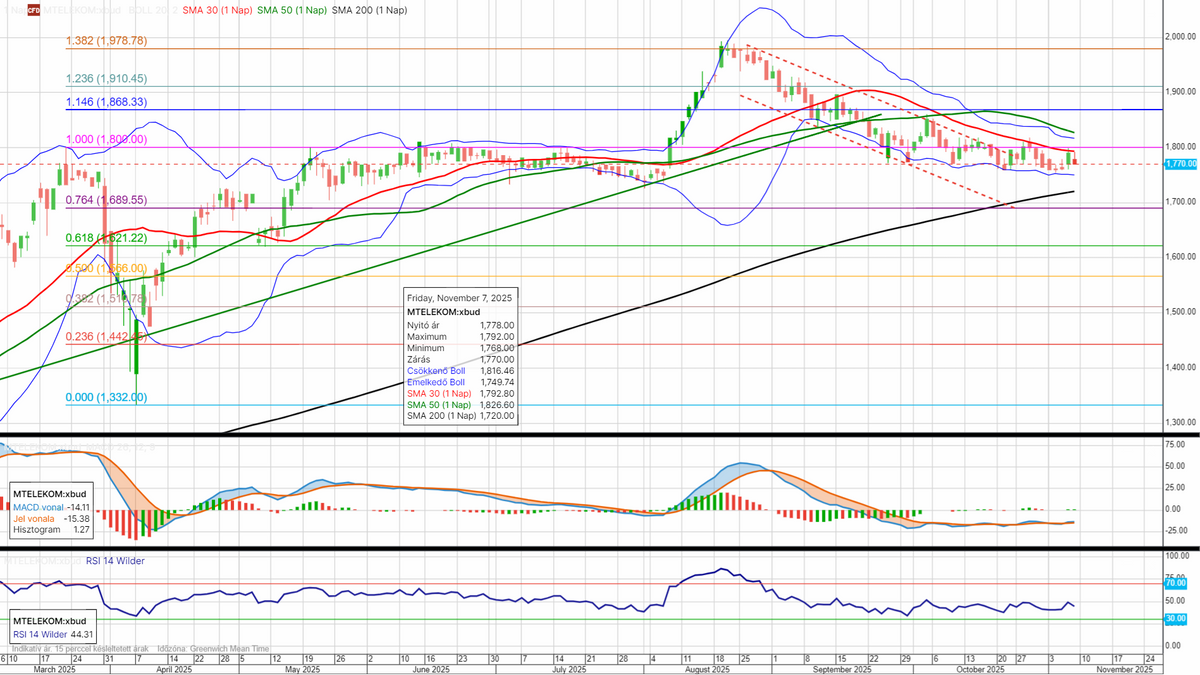This screenshot has width=1200, height=675.
Task: Click the MACD values info box
Action: tap(51, 507)
